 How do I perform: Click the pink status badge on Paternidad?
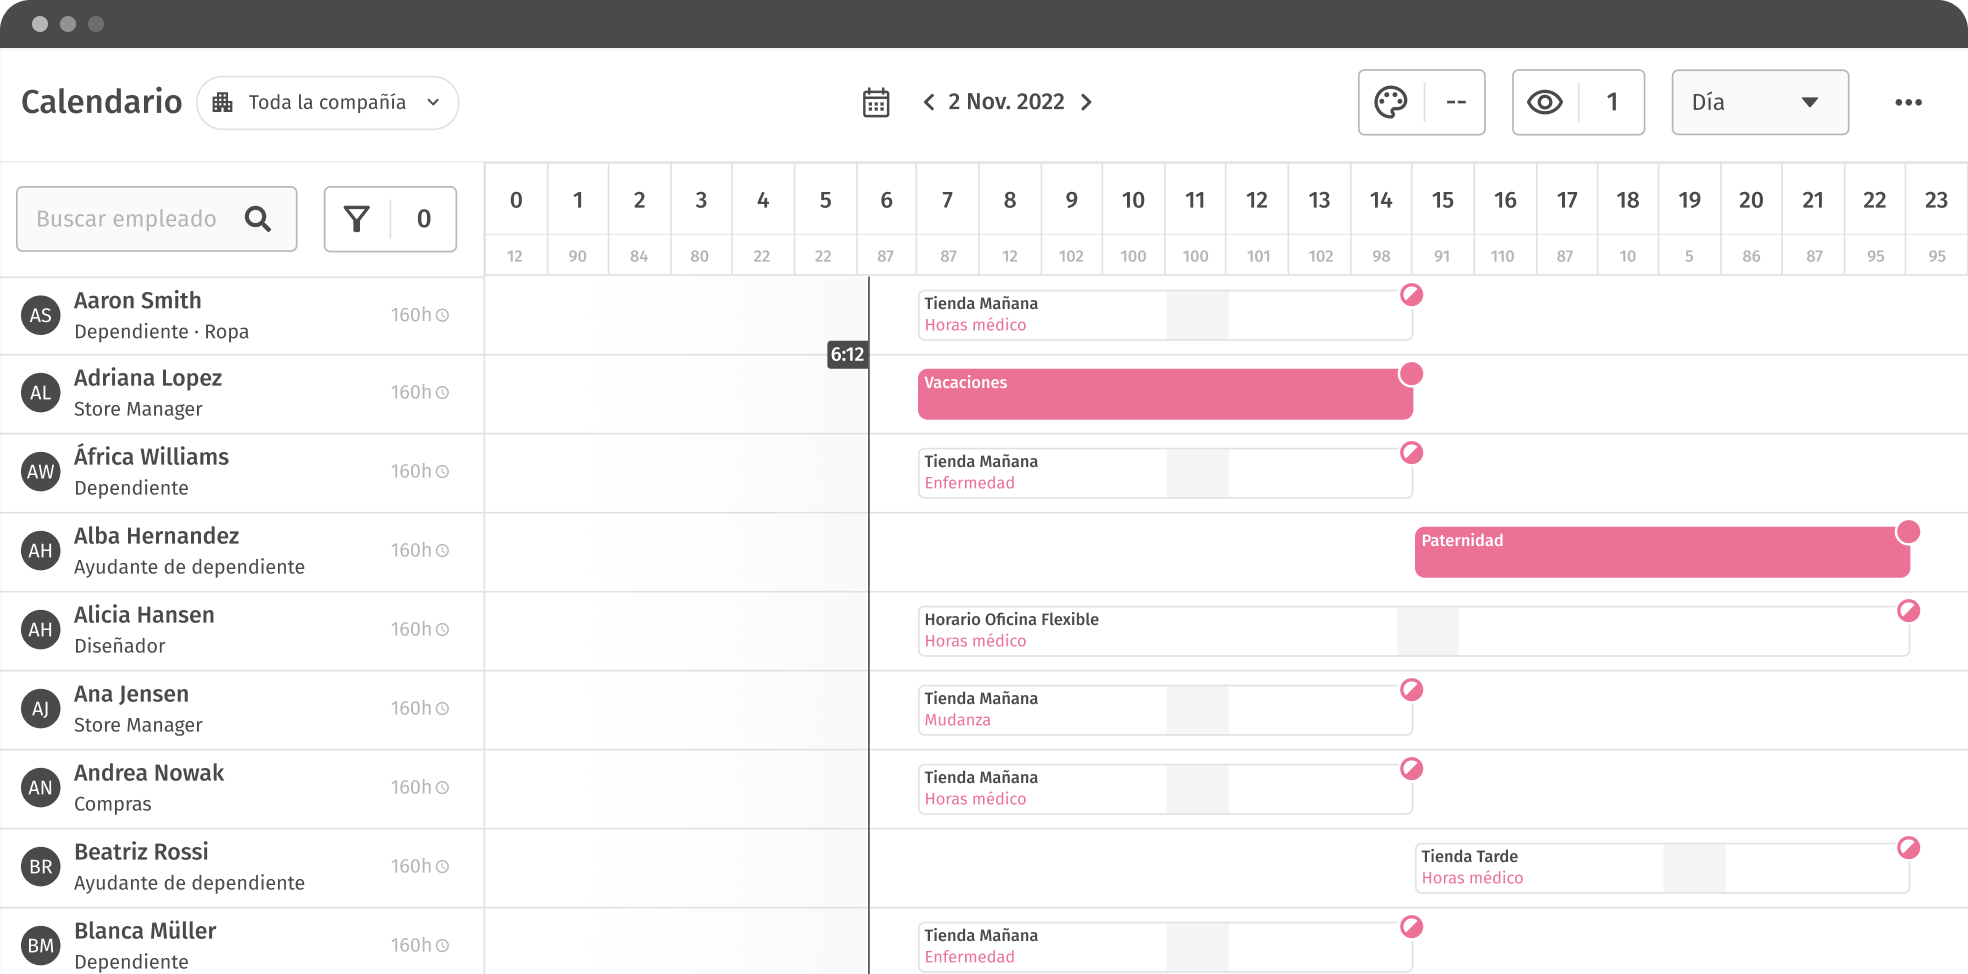[1908, 532]
